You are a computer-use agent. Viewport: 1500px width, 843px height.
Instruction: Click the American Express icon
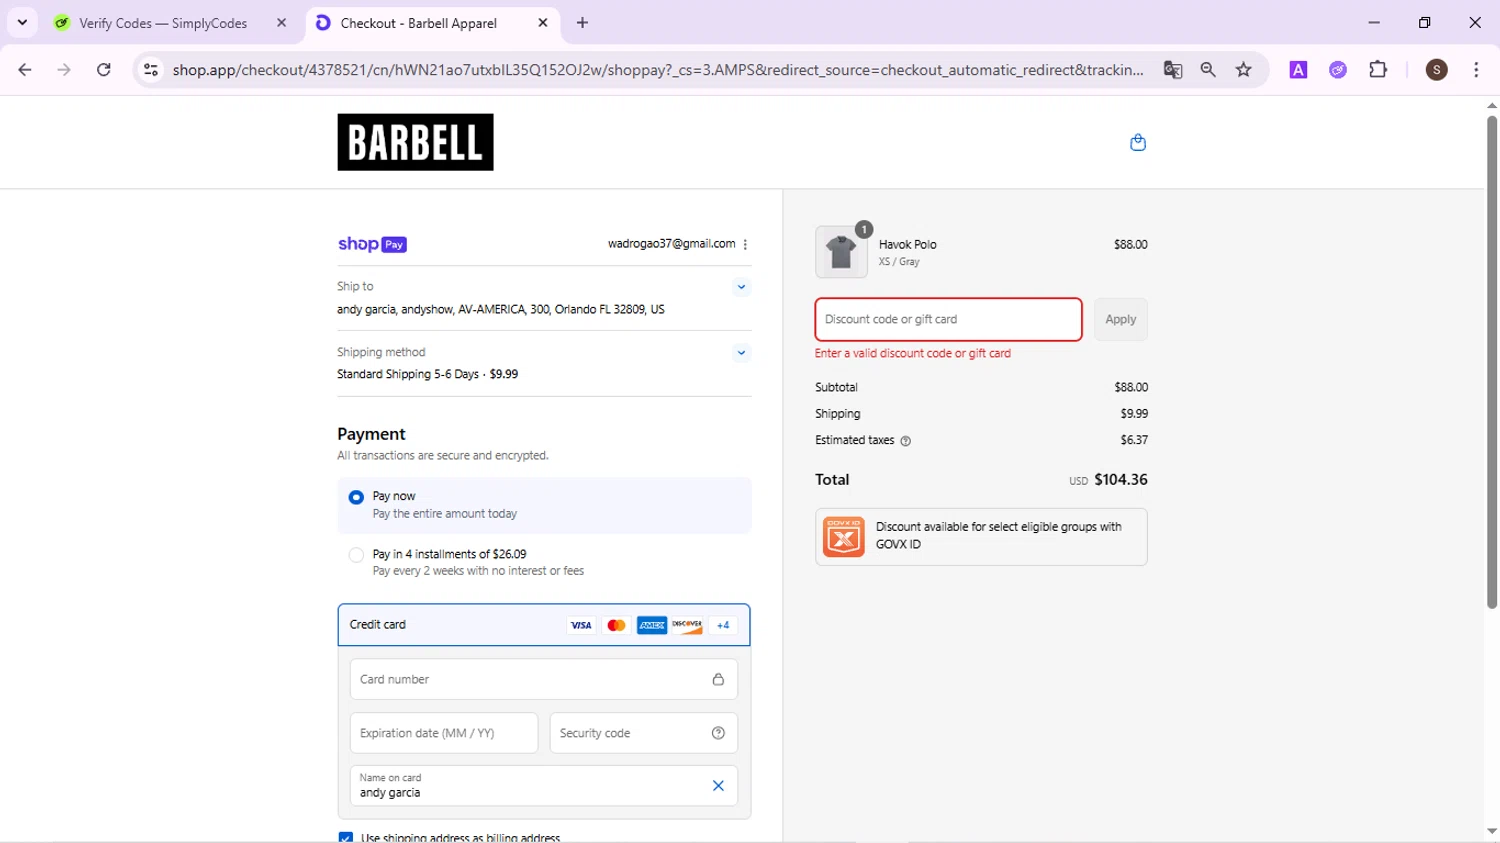[652, 625]
